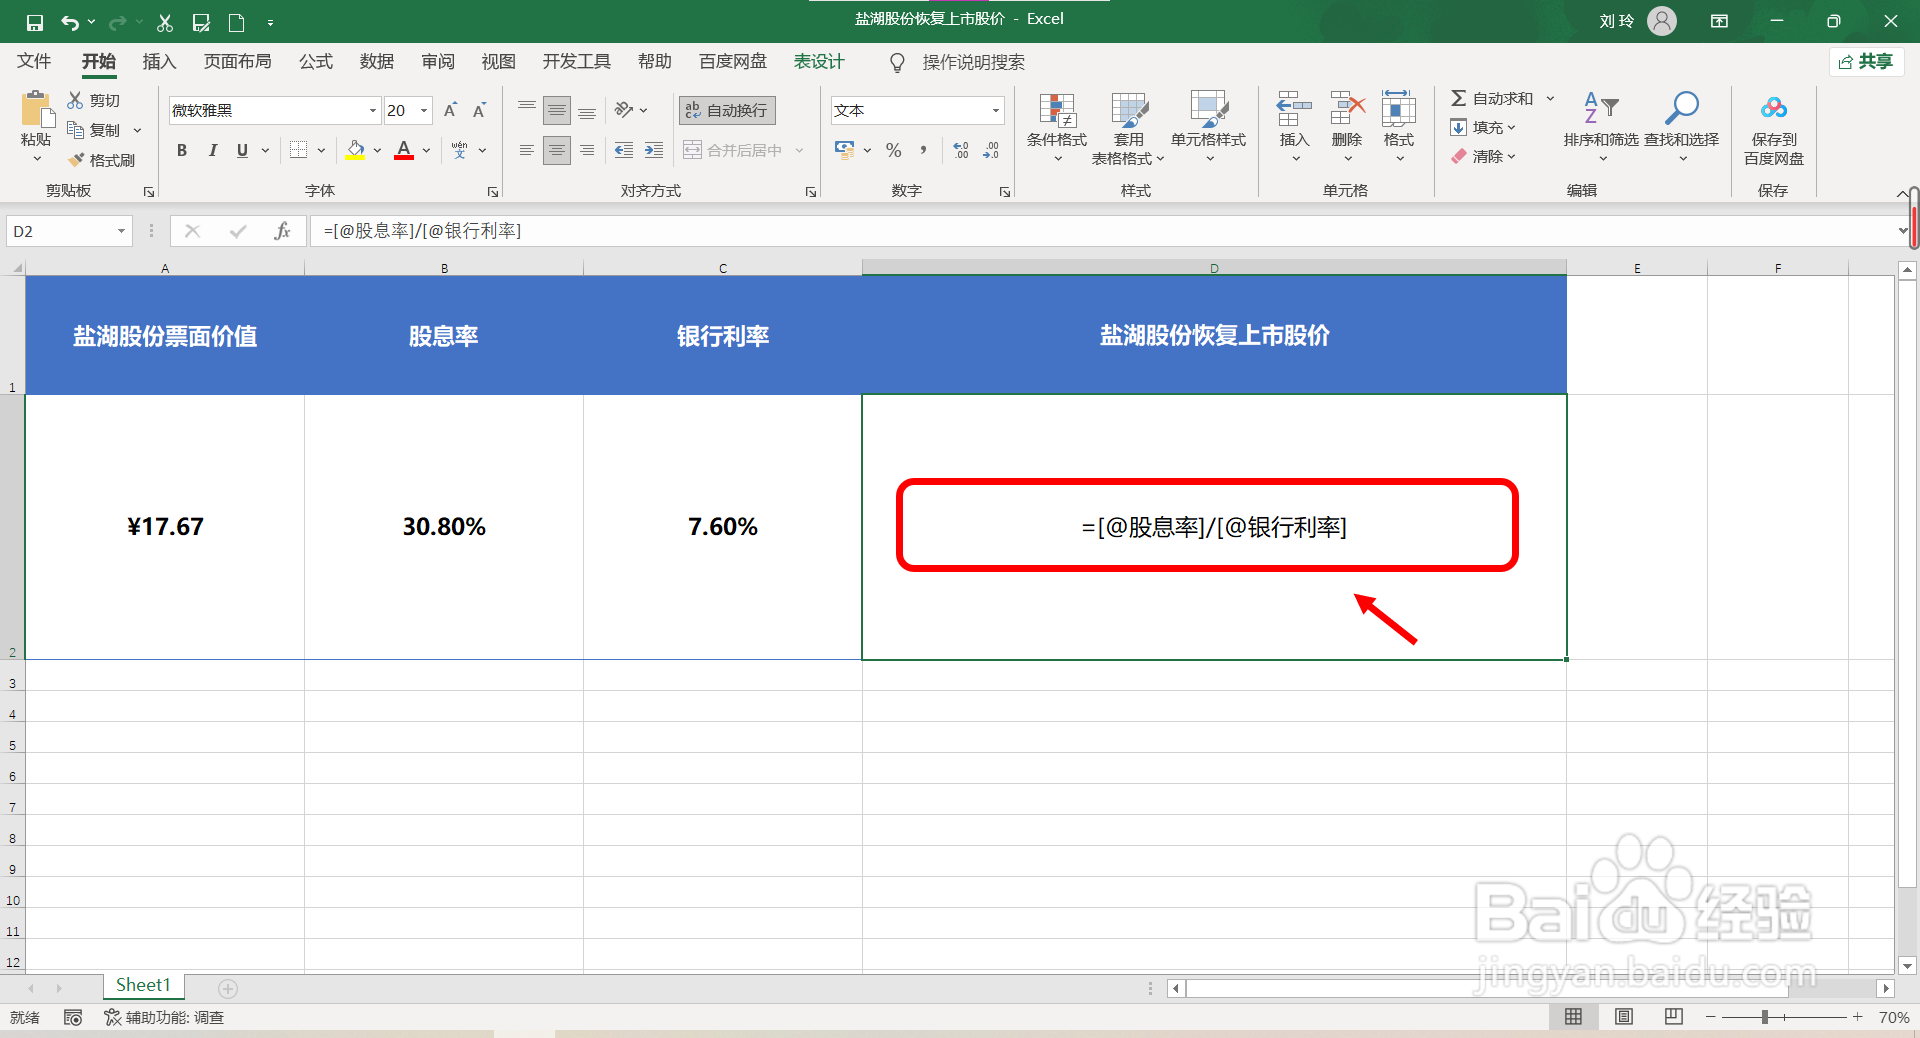1920x1038 pixels.
Task: Click the zoom slider handle
Action: 1765,1017
